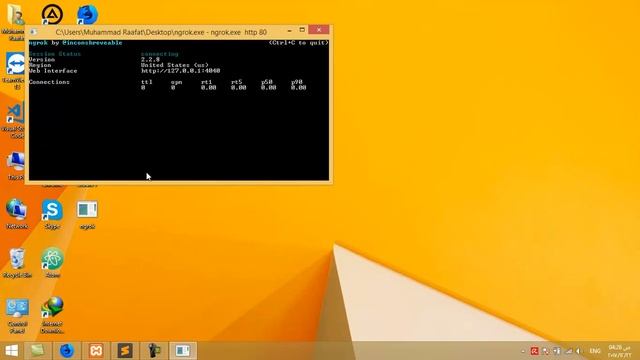Click the red antivirus tray icon
The image size is (640, 360).
(x=534, y=351)
